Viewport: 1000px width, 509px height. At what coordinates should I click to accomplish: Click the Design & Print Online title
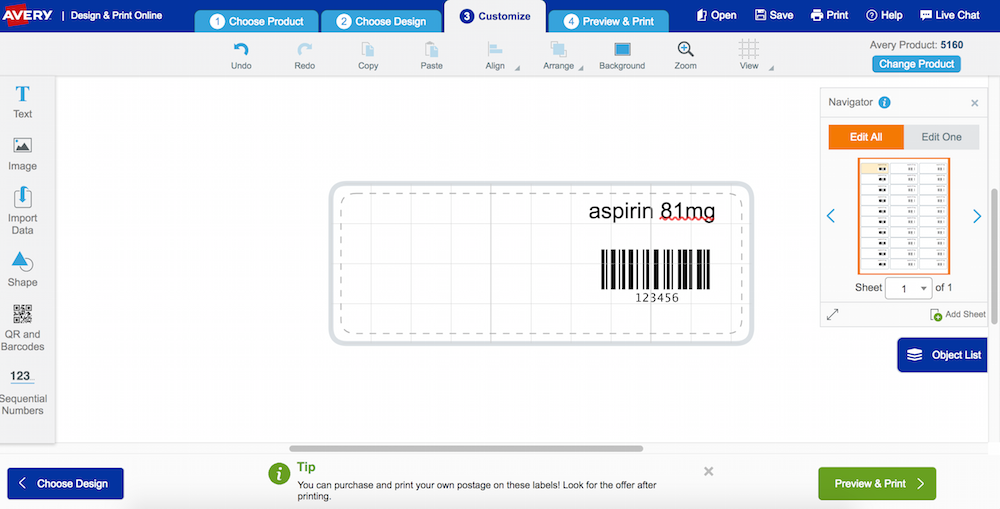116,15
